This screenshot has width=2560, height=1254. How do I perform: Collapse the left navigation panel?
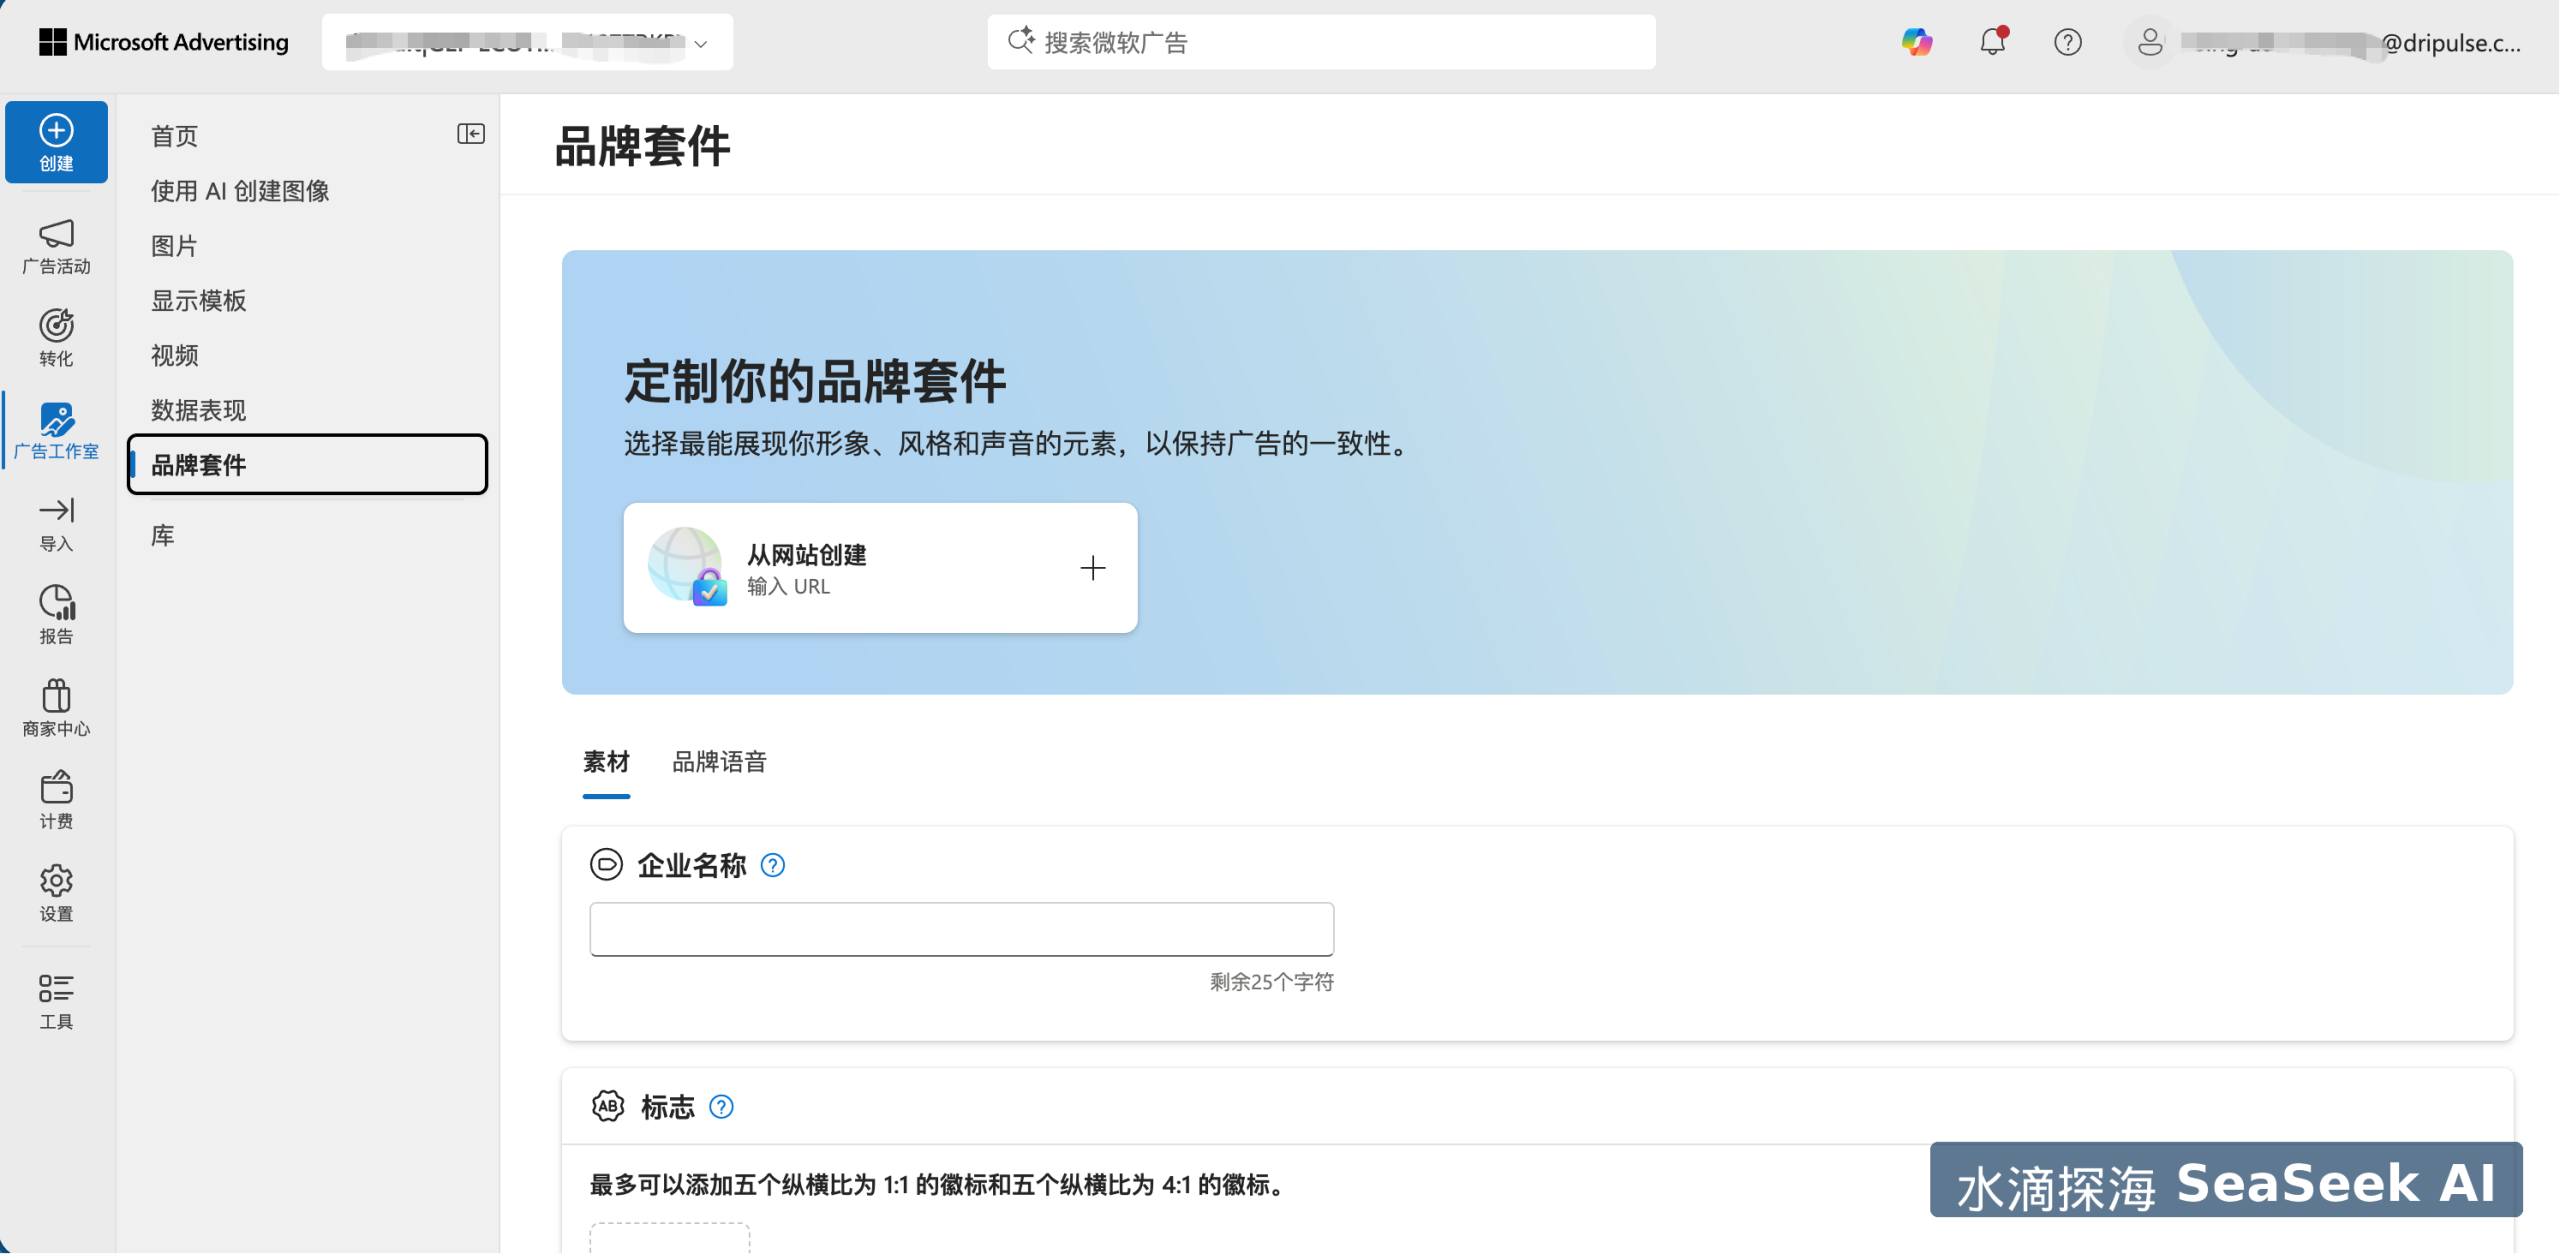tap(469, 133)
